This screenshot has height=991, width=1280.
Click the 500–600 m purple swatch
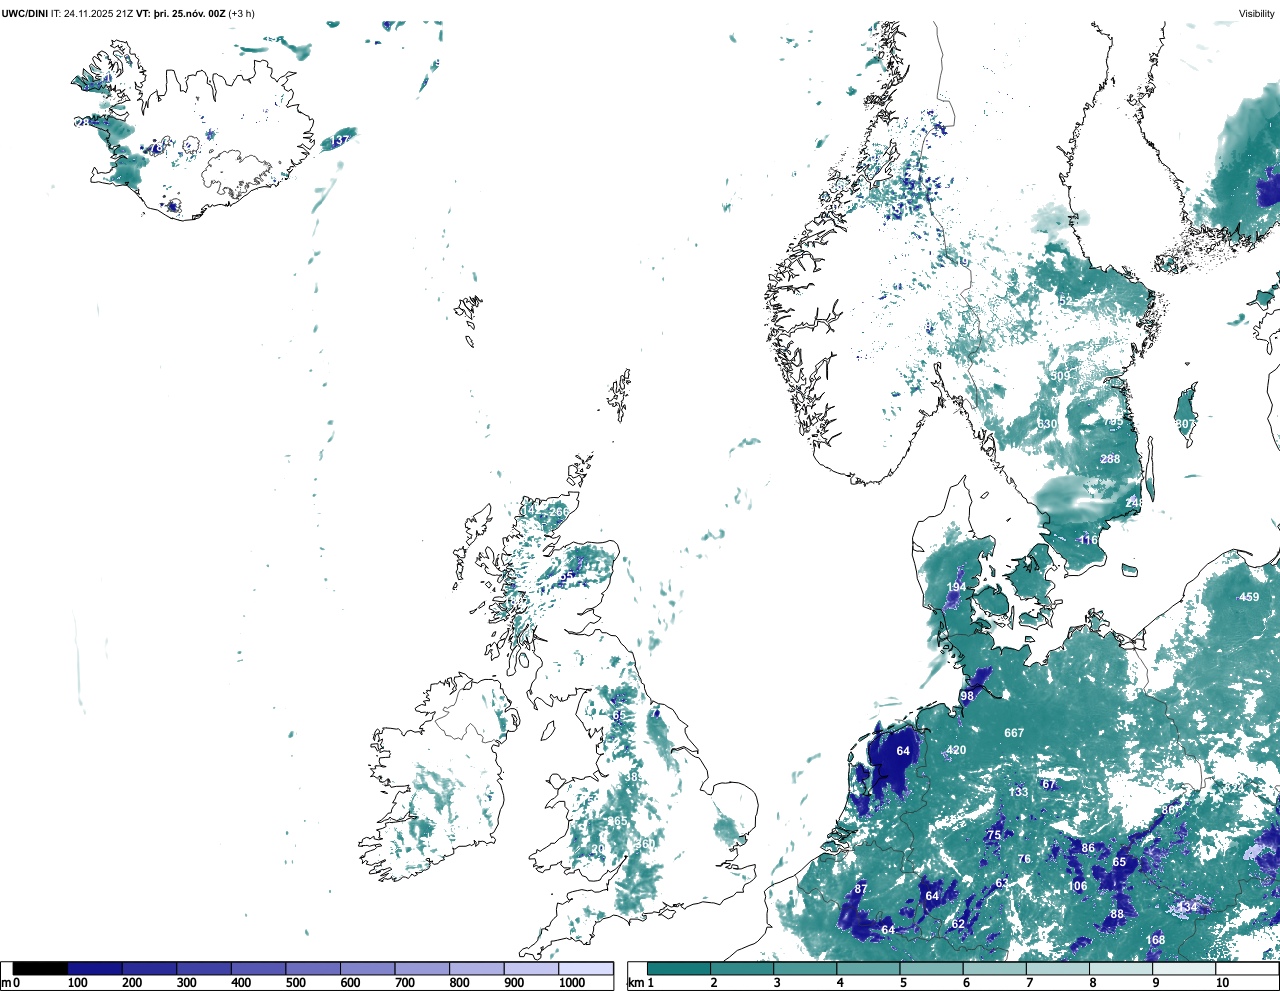click(313, 968)
